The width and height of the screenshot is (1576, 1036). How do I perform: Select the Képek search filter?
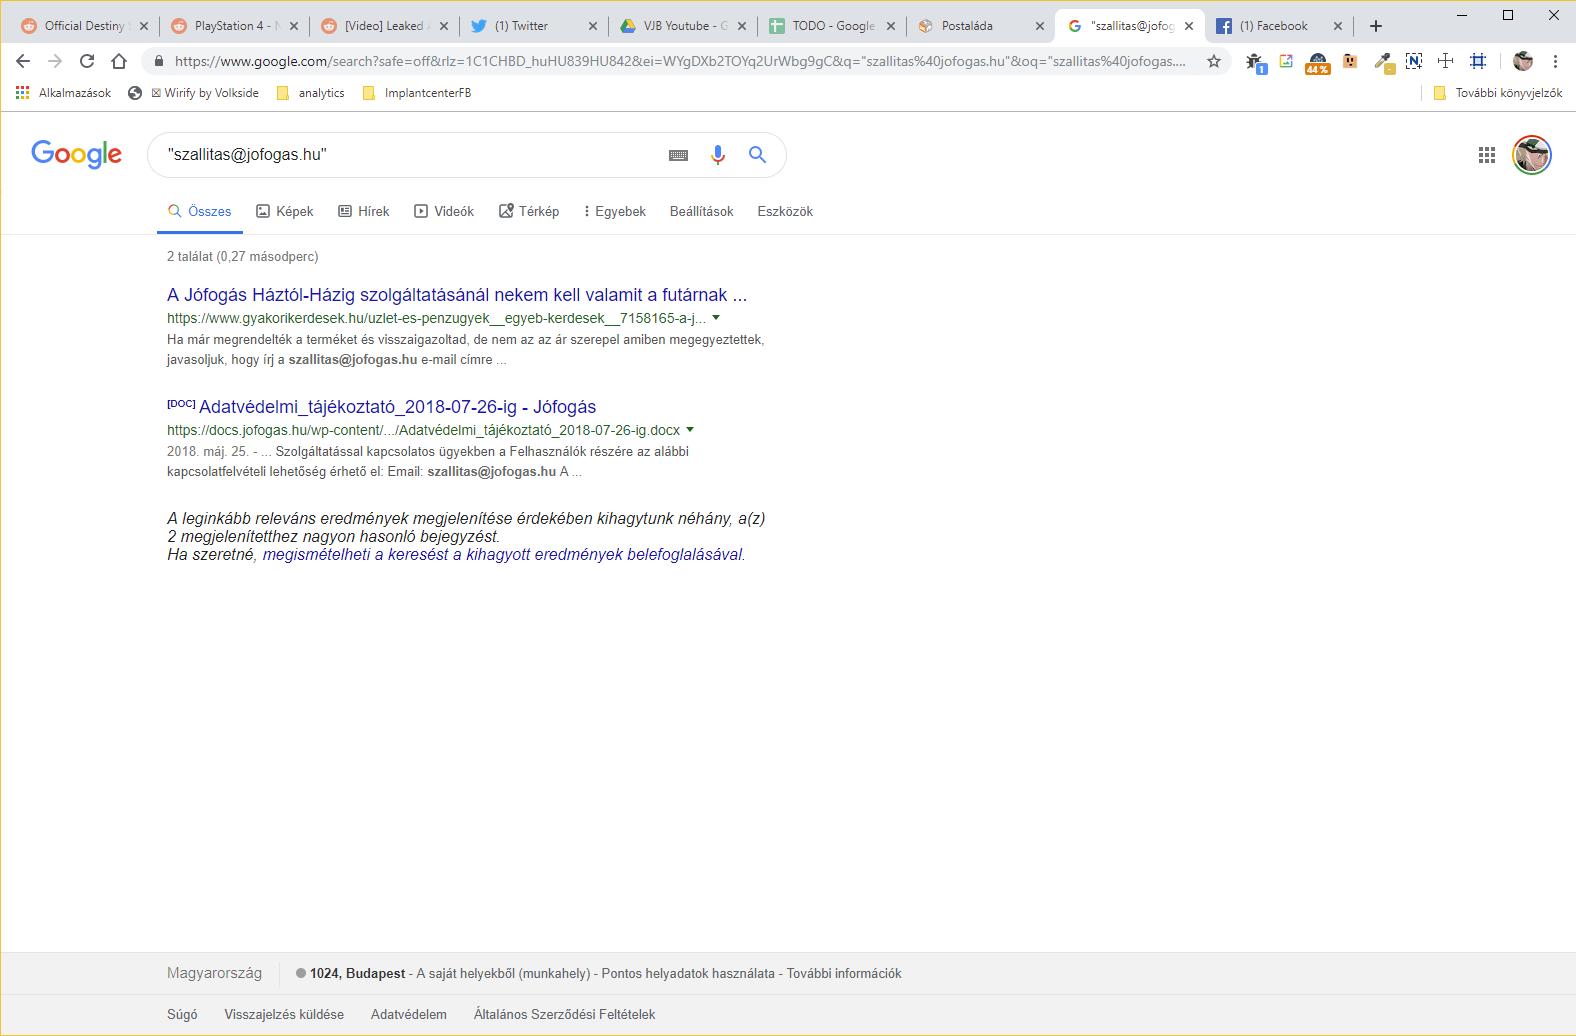coord(285,211)
